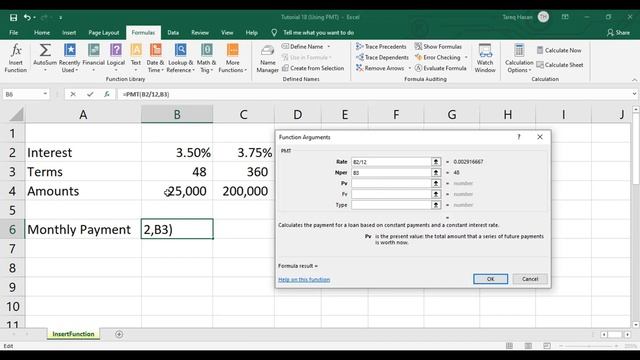Viewport: 640px width, 360px height.
Task: Confirm formula entry with the checkmark
Action: (90, 94)
